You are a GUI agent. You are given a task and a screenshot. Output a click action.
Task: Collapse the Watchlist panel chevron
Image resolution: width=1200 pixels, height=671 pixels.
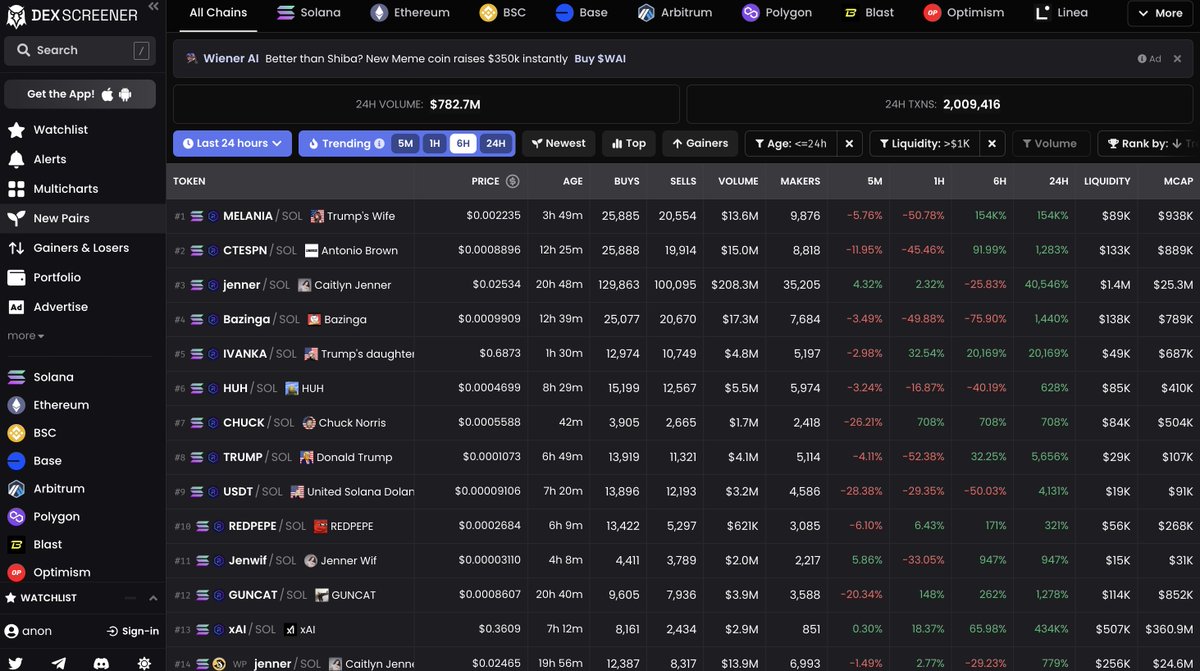pyautogui.click(x=153, y=598)
